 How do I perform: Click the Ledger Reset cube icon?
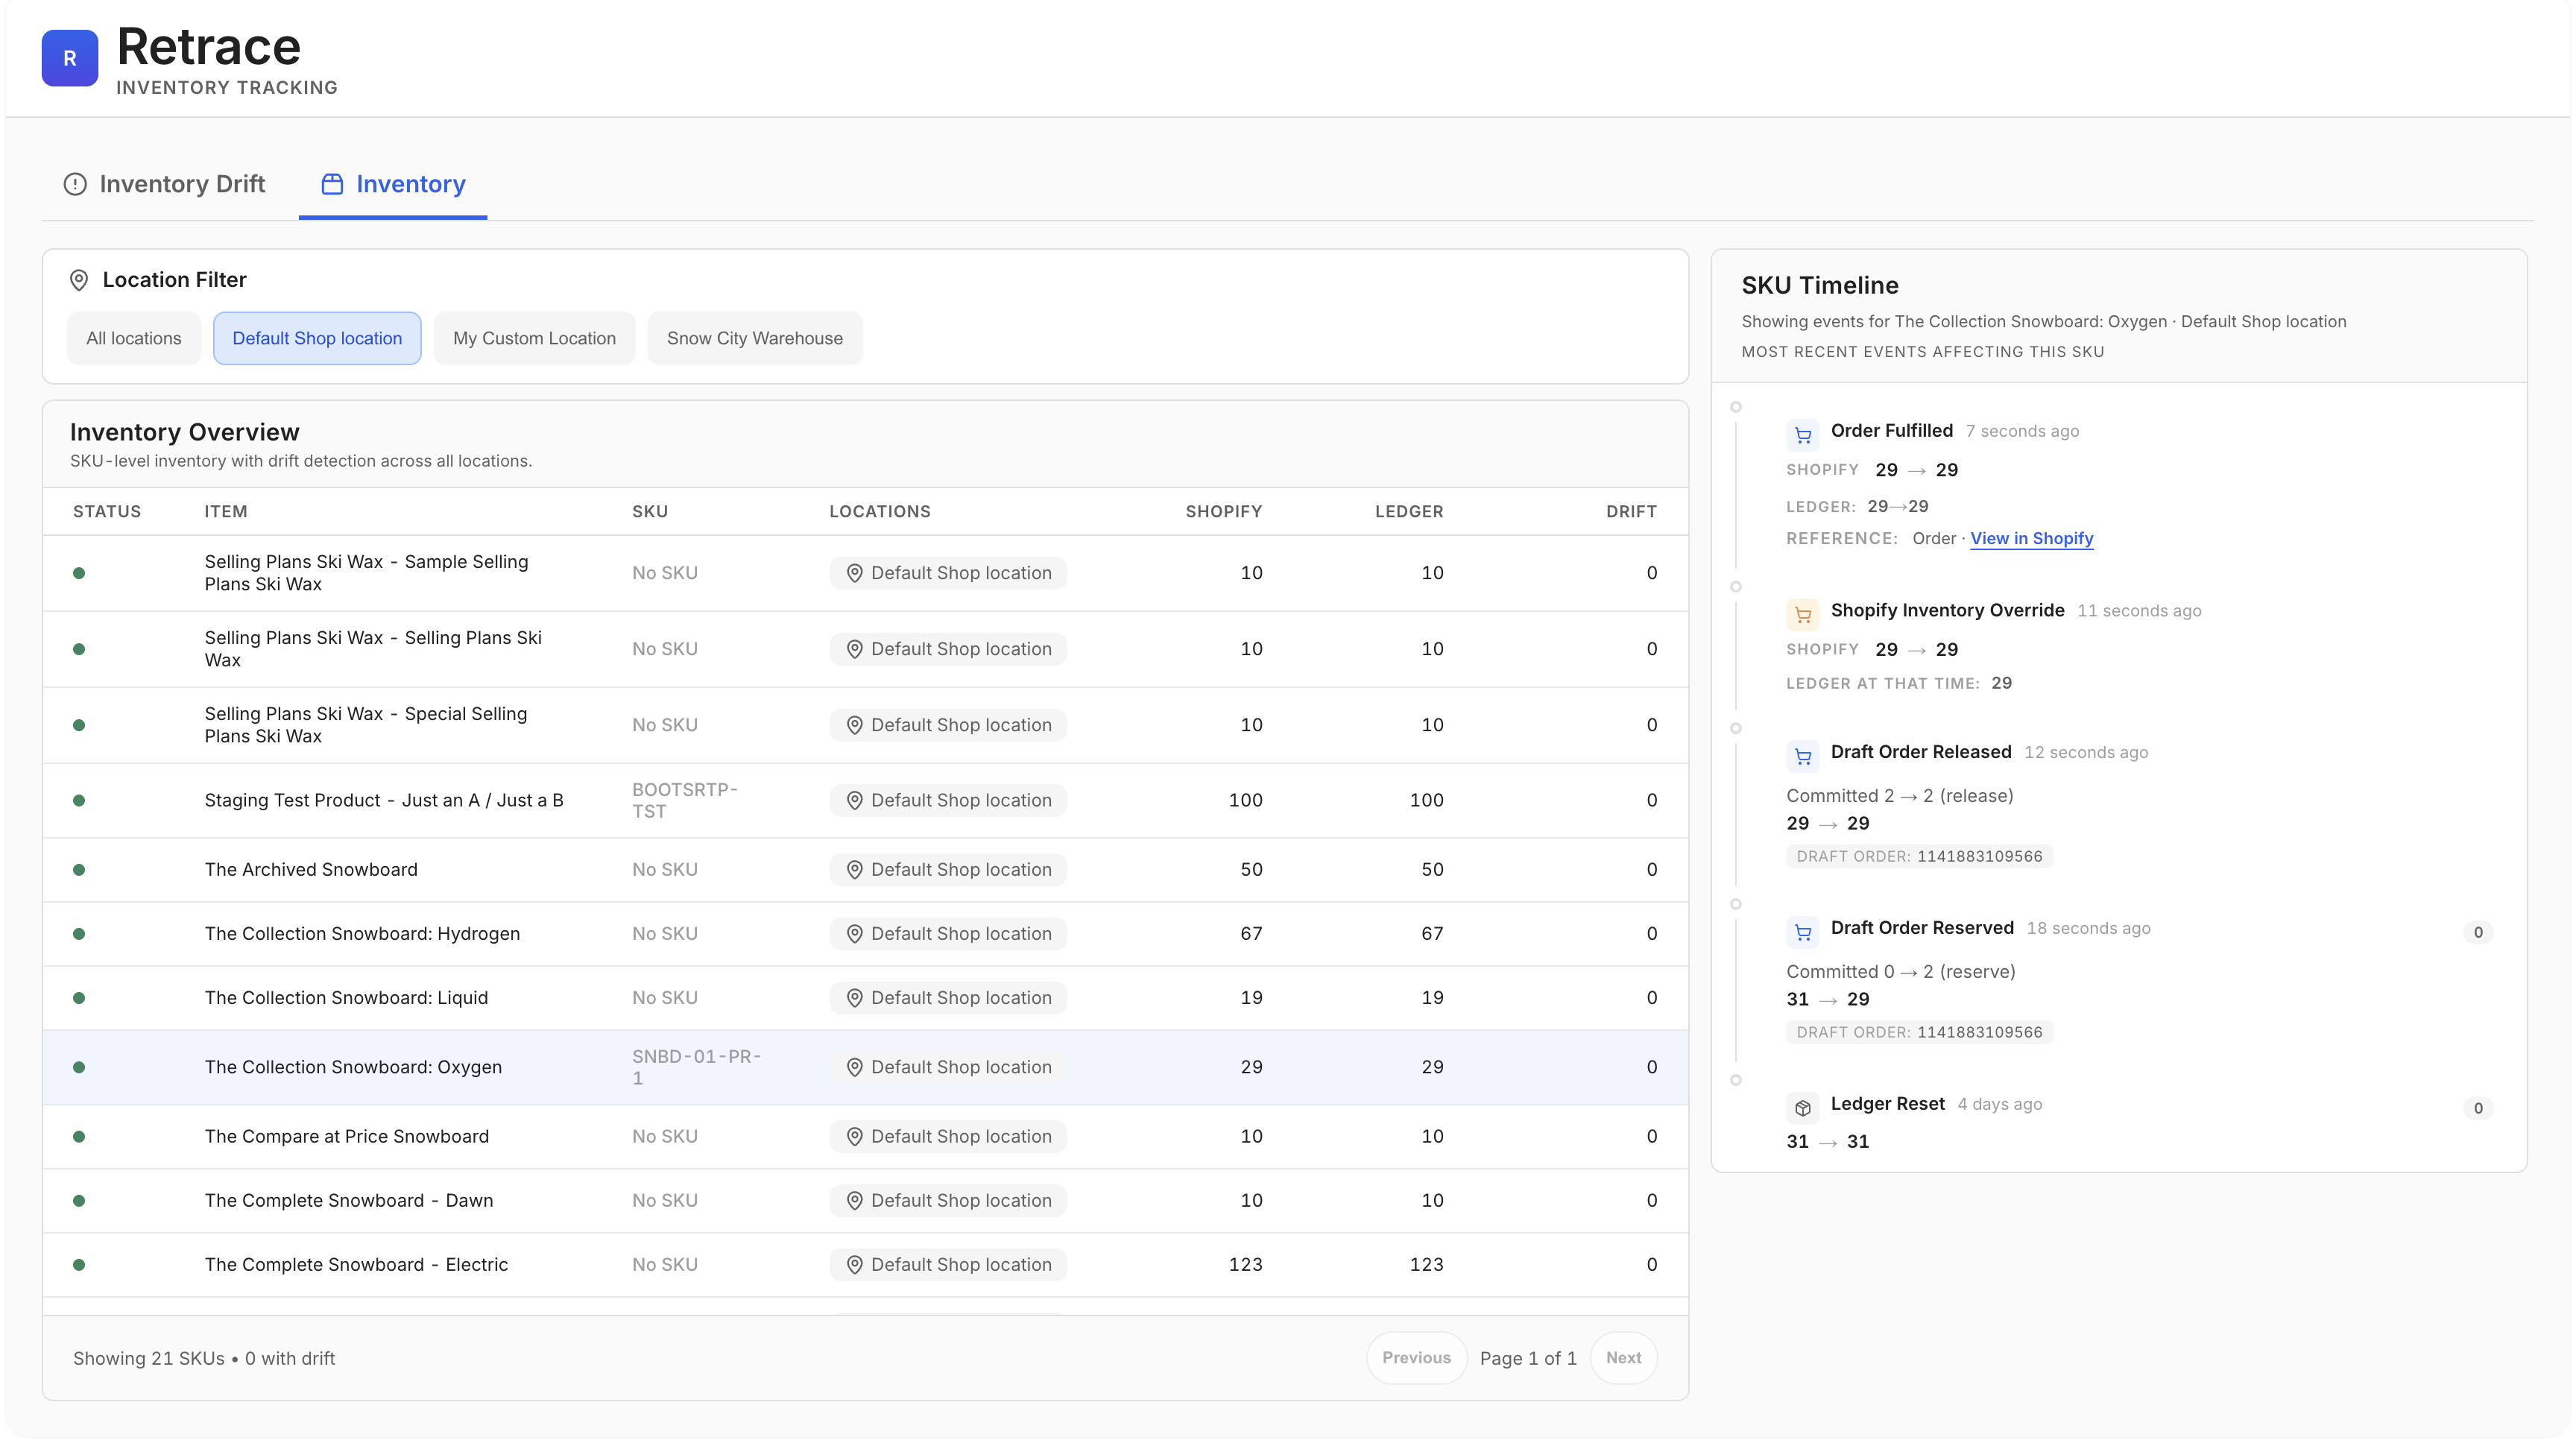(1802, 1108)
